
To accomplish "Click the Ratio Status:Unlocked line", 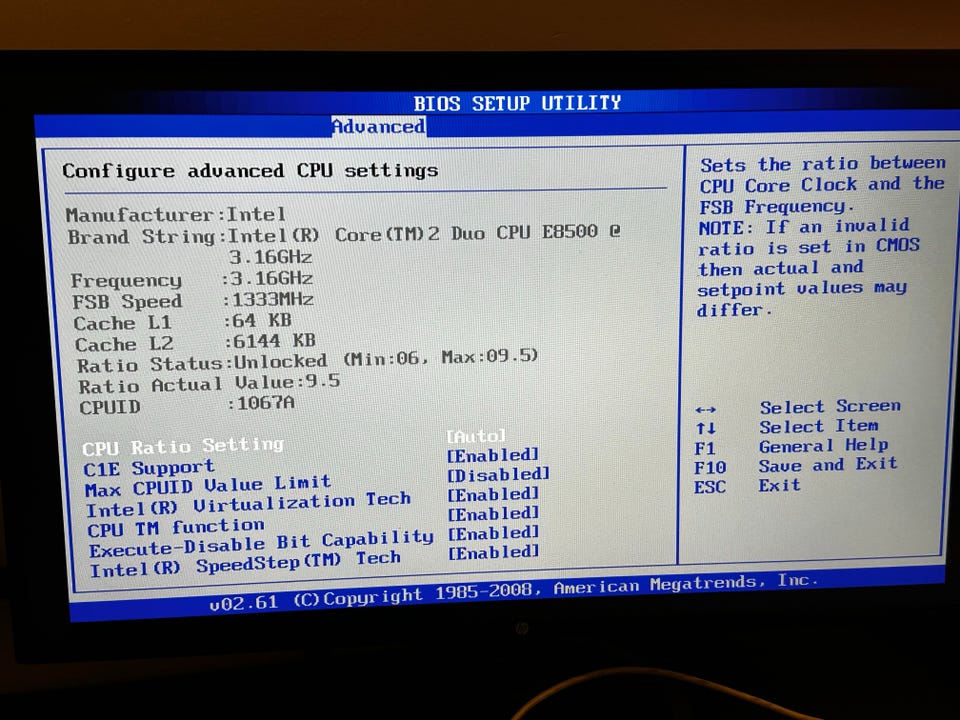I will (307, 361).
